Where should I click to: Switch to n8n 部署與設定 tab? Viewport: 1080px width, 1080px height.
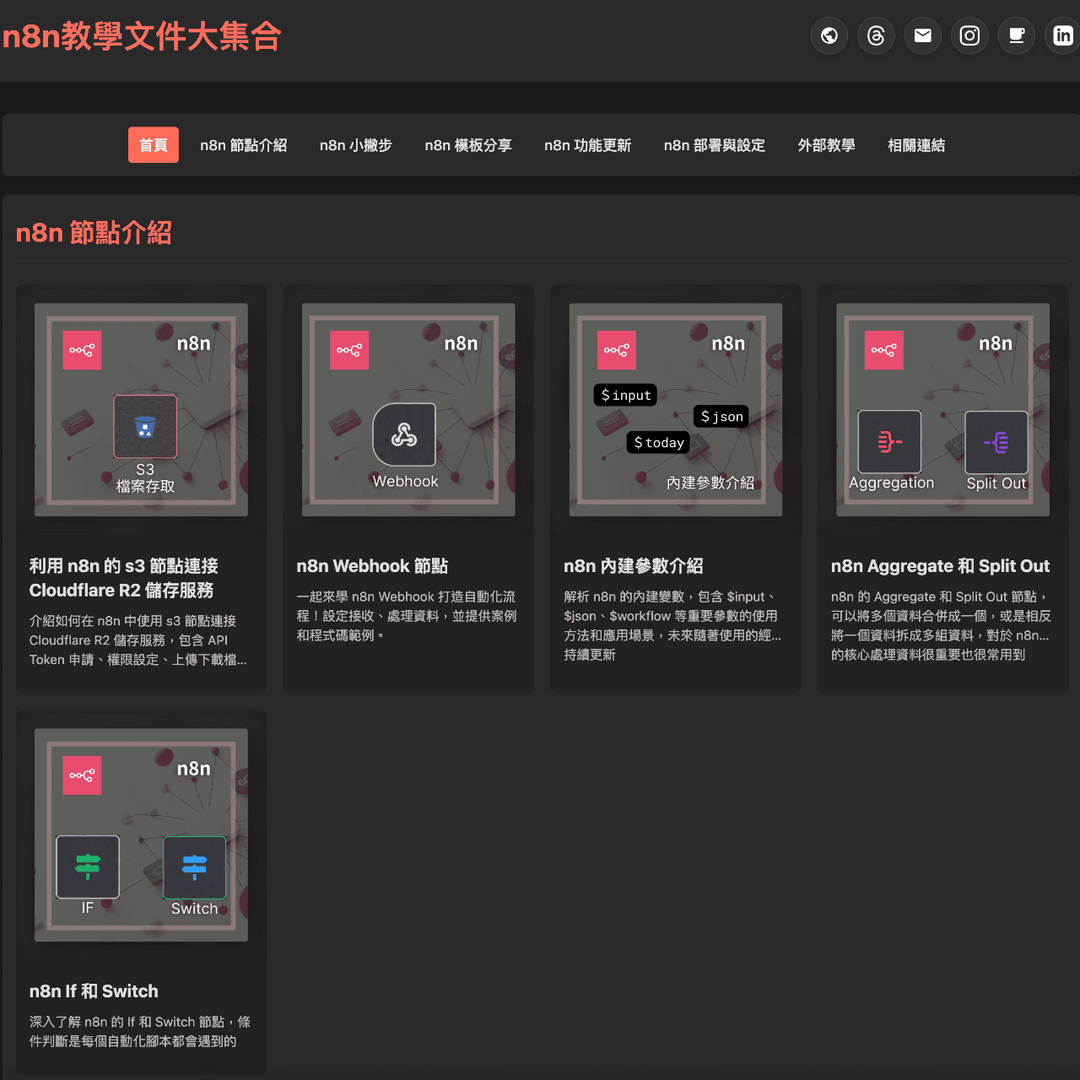pyautogui.click(x=714, y=145)
